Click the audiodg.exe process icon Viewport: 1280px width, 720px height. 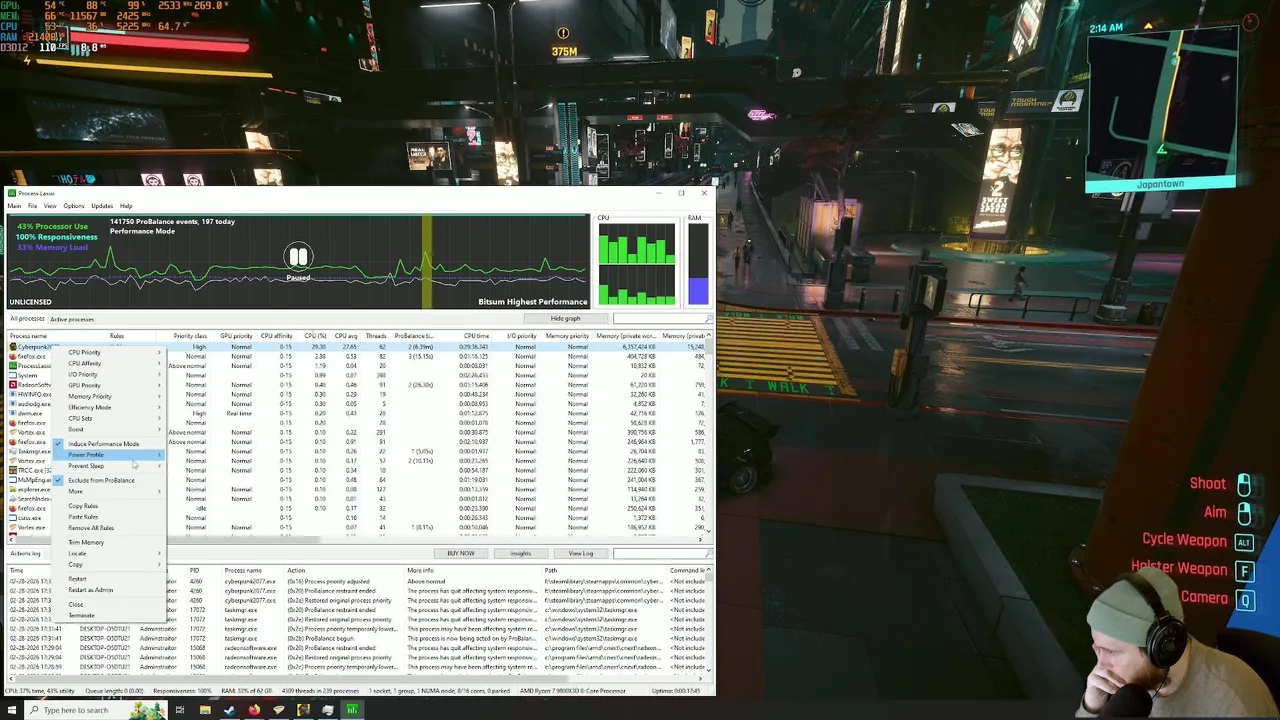13,404
